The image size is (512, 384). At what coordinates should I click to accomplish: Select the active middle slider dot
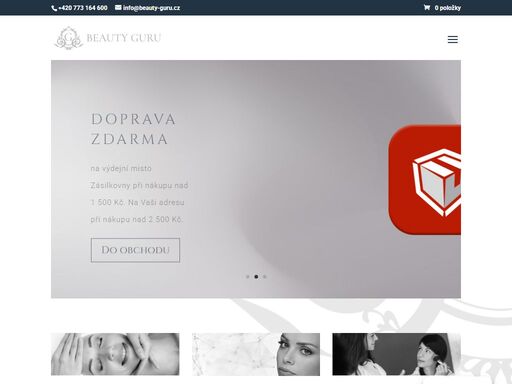click(256, 277)
